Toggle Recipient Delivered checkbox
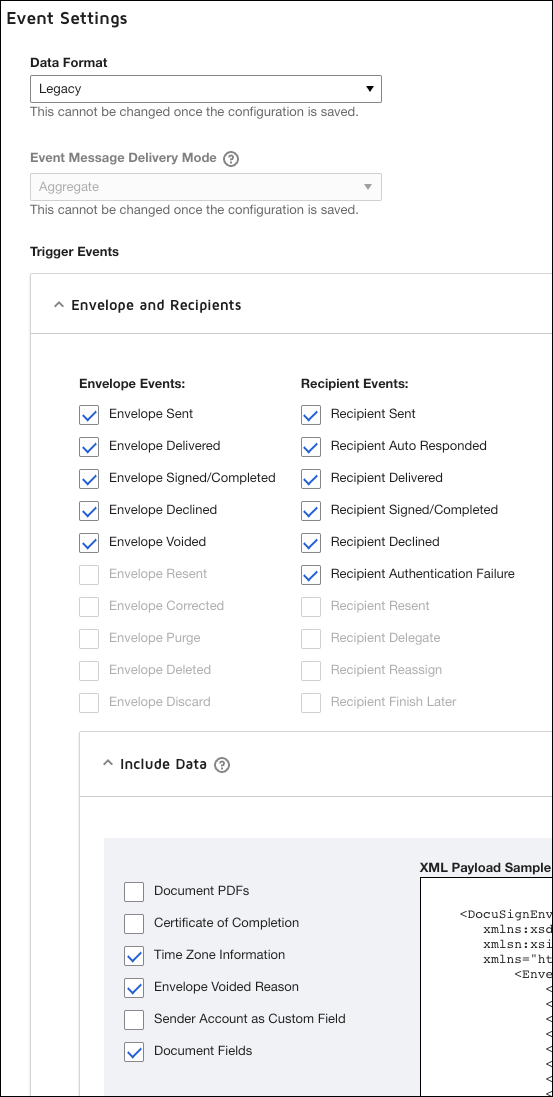The width and height of the screenshot is (553, 1097). [311, 479]
